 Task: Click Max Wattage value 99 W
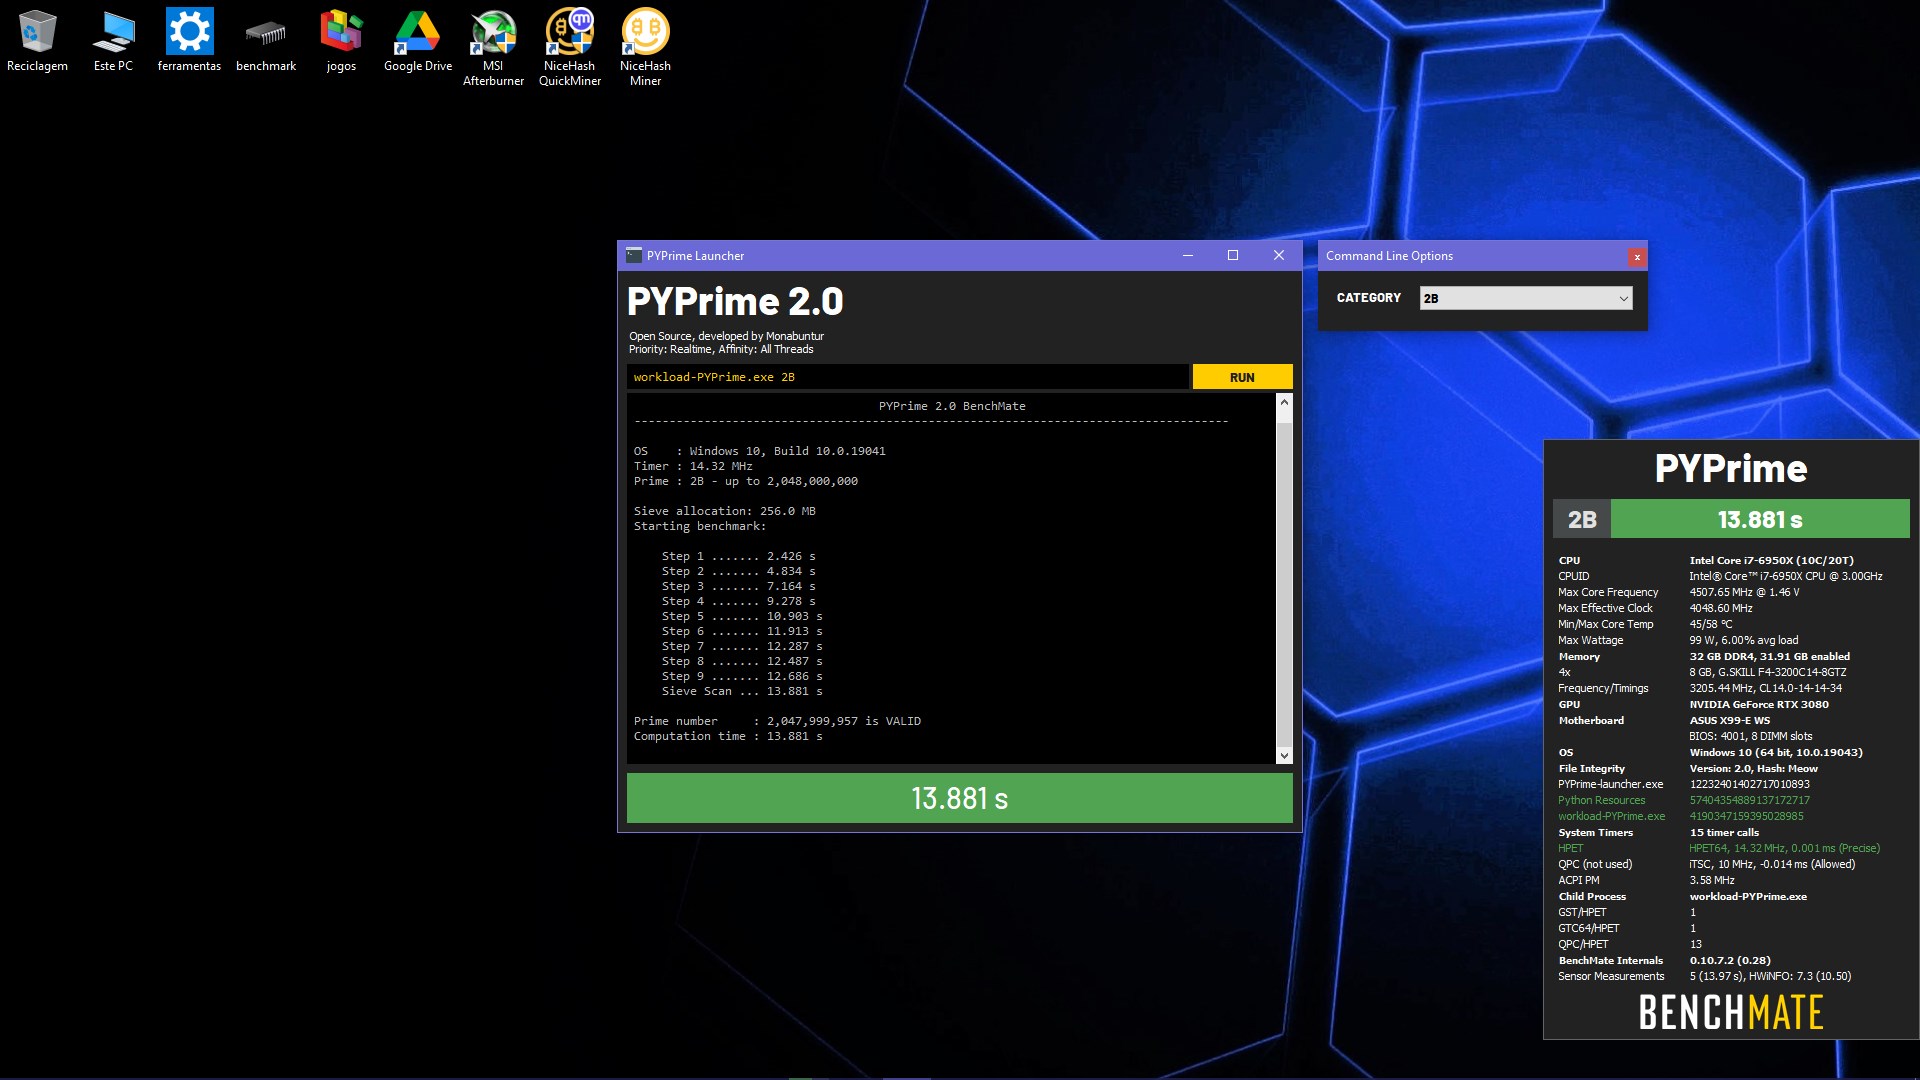[x=1743, y=640]
